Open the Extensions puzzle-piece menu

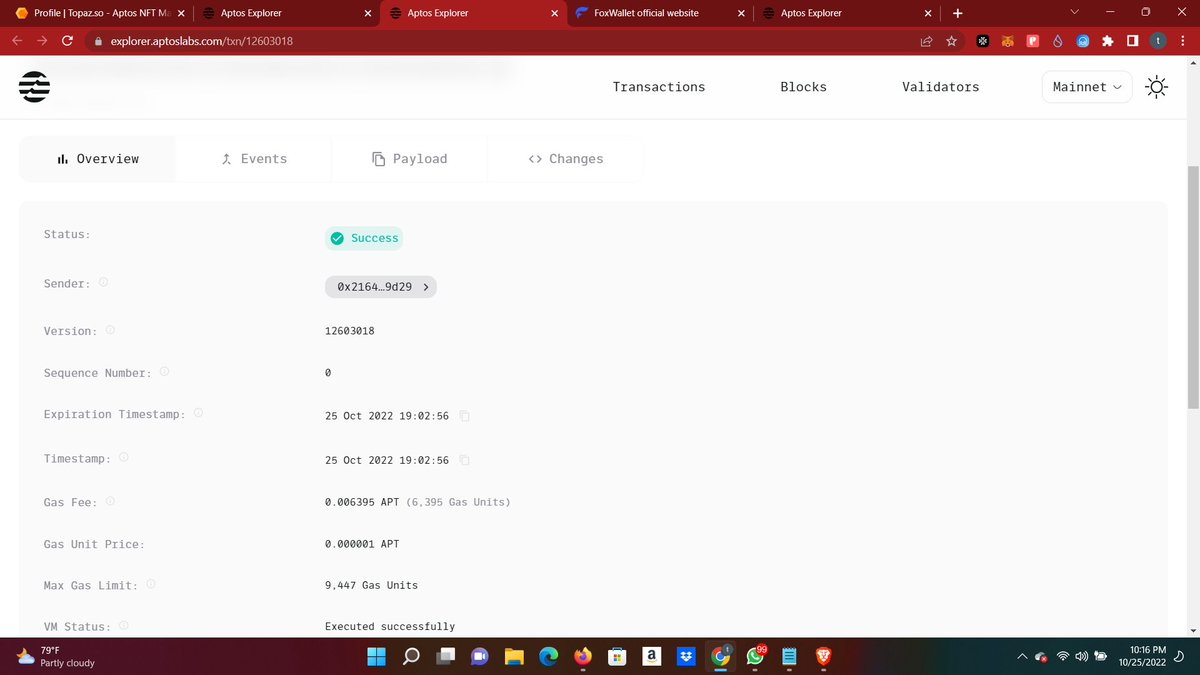(x=1107, y=41)
